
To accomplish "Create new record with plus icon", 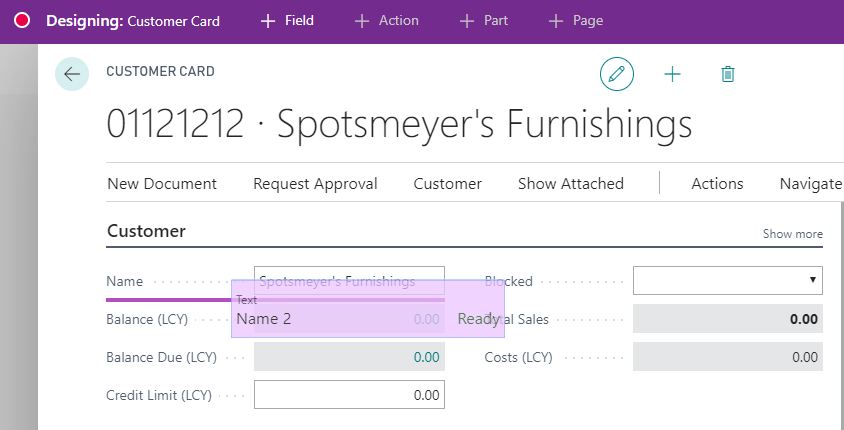I will 672,74.
